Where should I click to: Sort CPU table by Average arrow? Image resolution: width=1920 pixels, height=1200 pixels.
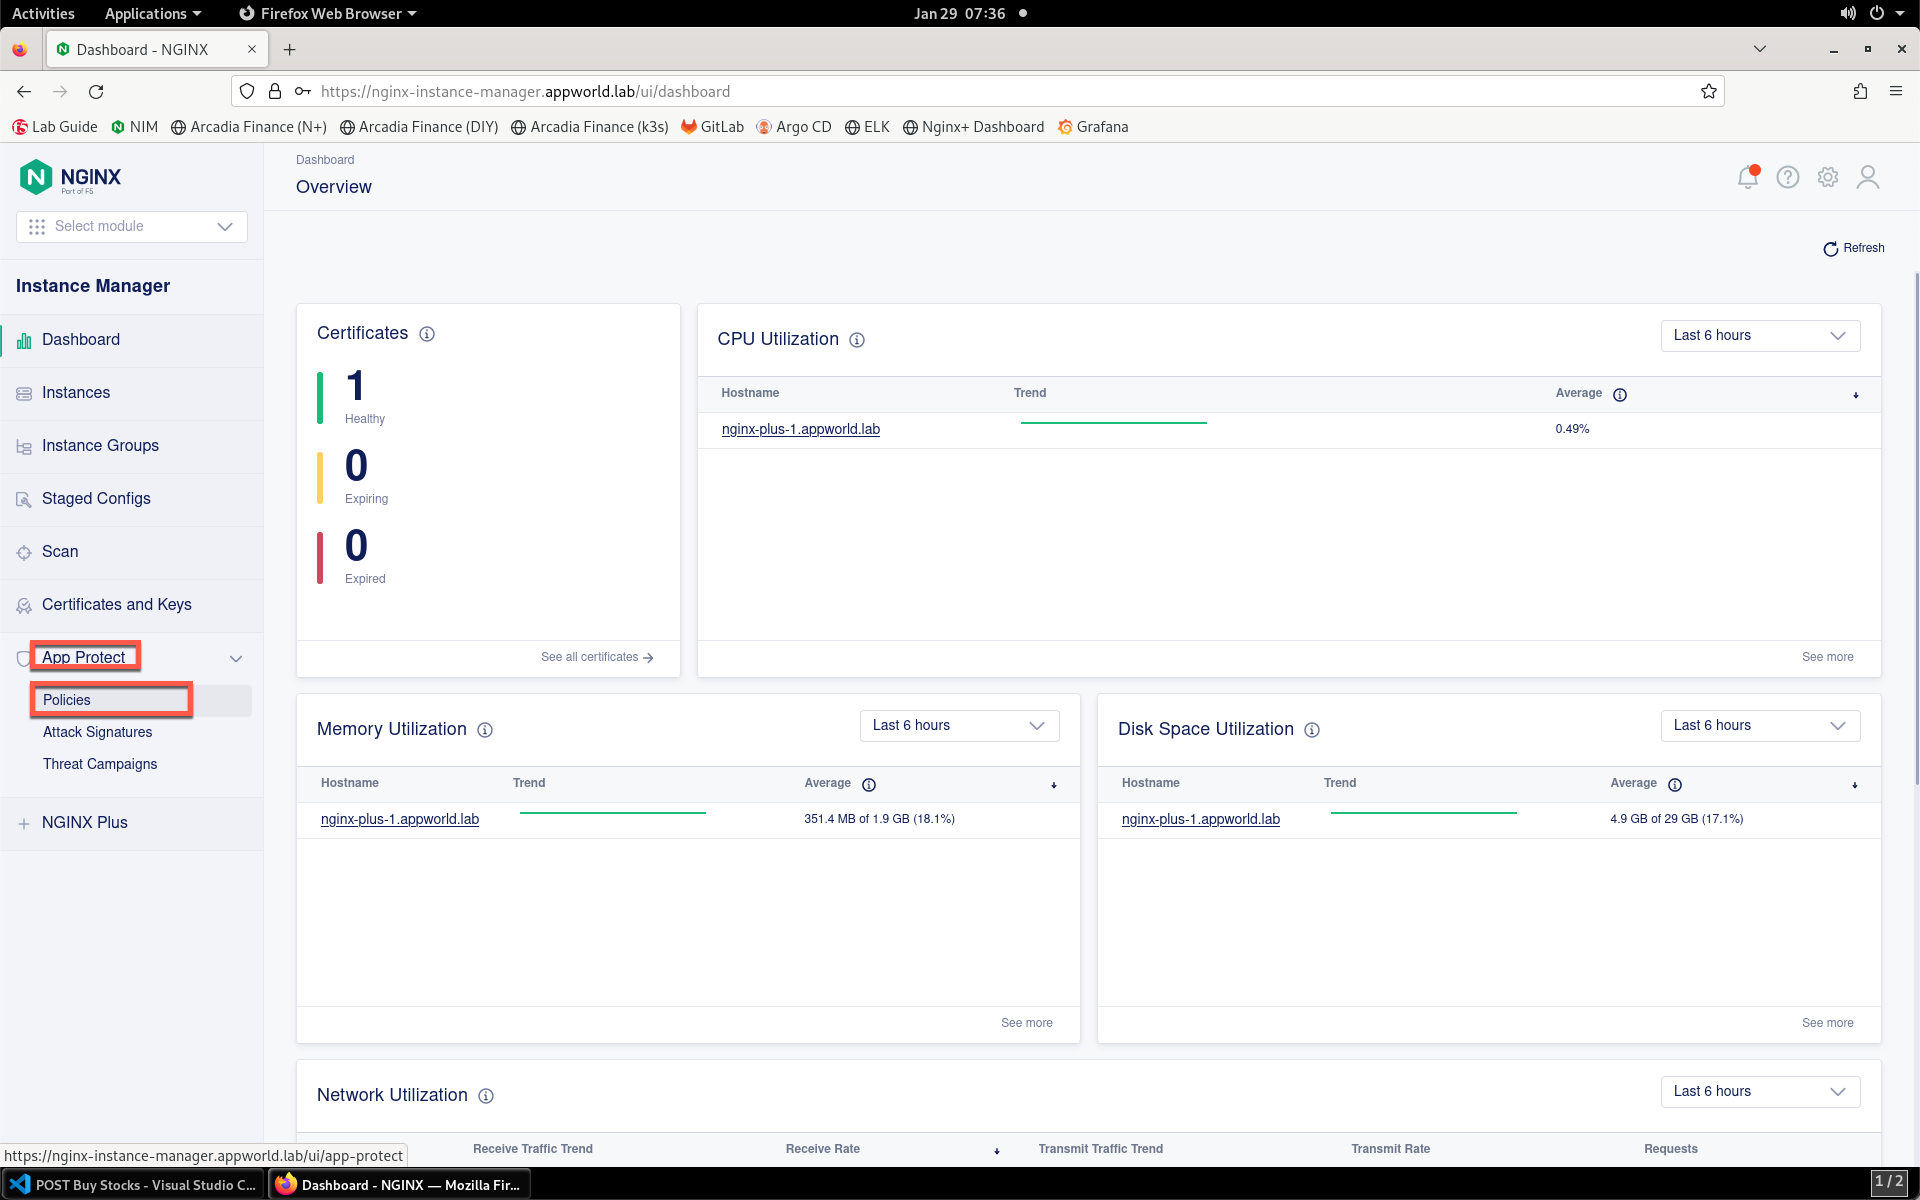click(x=1856, y=395)
